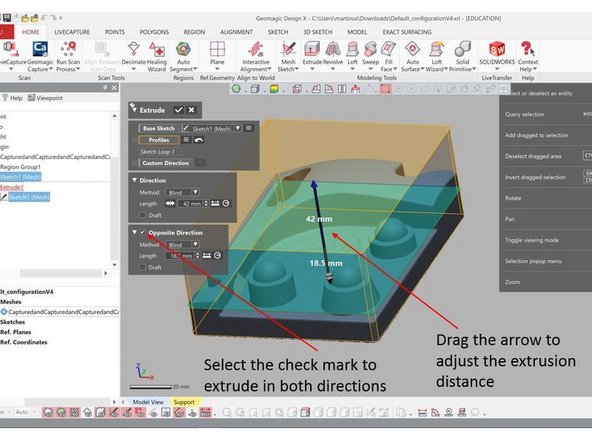The width and height of the screenshot is (592, 444).
Task: Run the Auto Surface tool
Action: click(412, 56)
